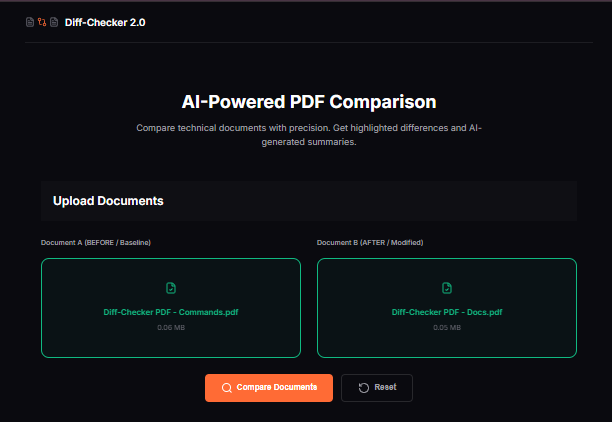
Task: Click the Diff-Checker PDF - Commands.pdf filename
Action: click(171, 312)
